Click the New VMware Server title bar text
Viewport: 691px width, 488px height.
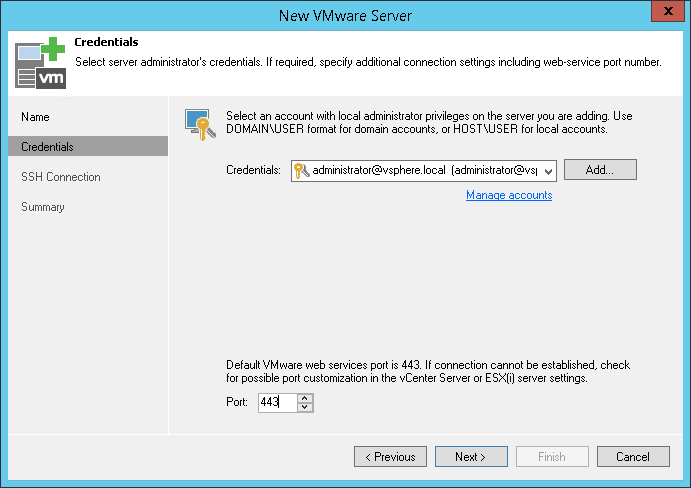tap(346, 15)
